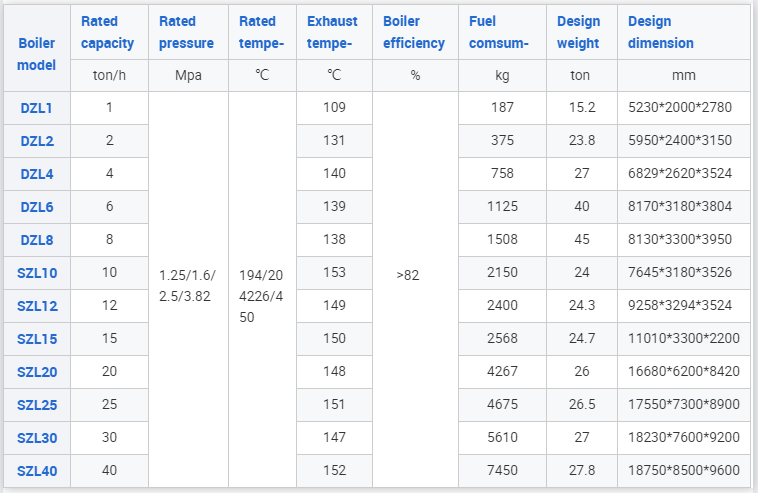Open the DZL2 boiler model link
Viewport: 758px width, 493px height.
(x=37, y=141)
